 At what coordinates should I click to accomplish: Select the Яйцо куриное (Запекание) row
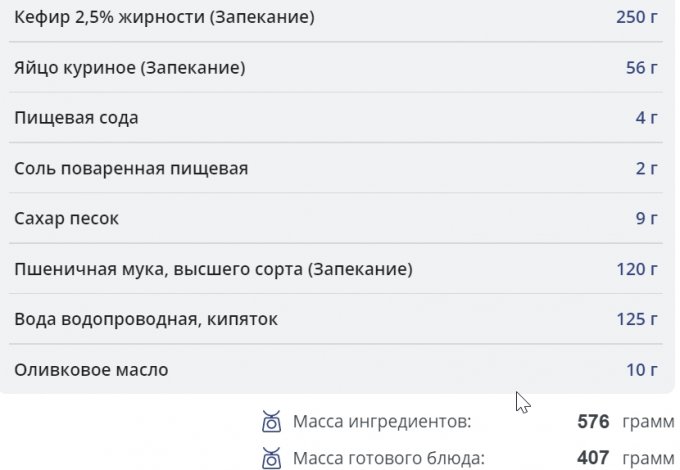pos(130,68)
